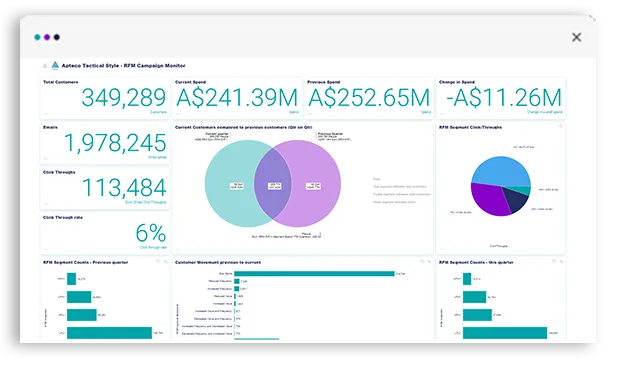The image size is (640, 380).
Task: Click the value label inside the purple Venn circle
Action: click(x=313, y=186)
